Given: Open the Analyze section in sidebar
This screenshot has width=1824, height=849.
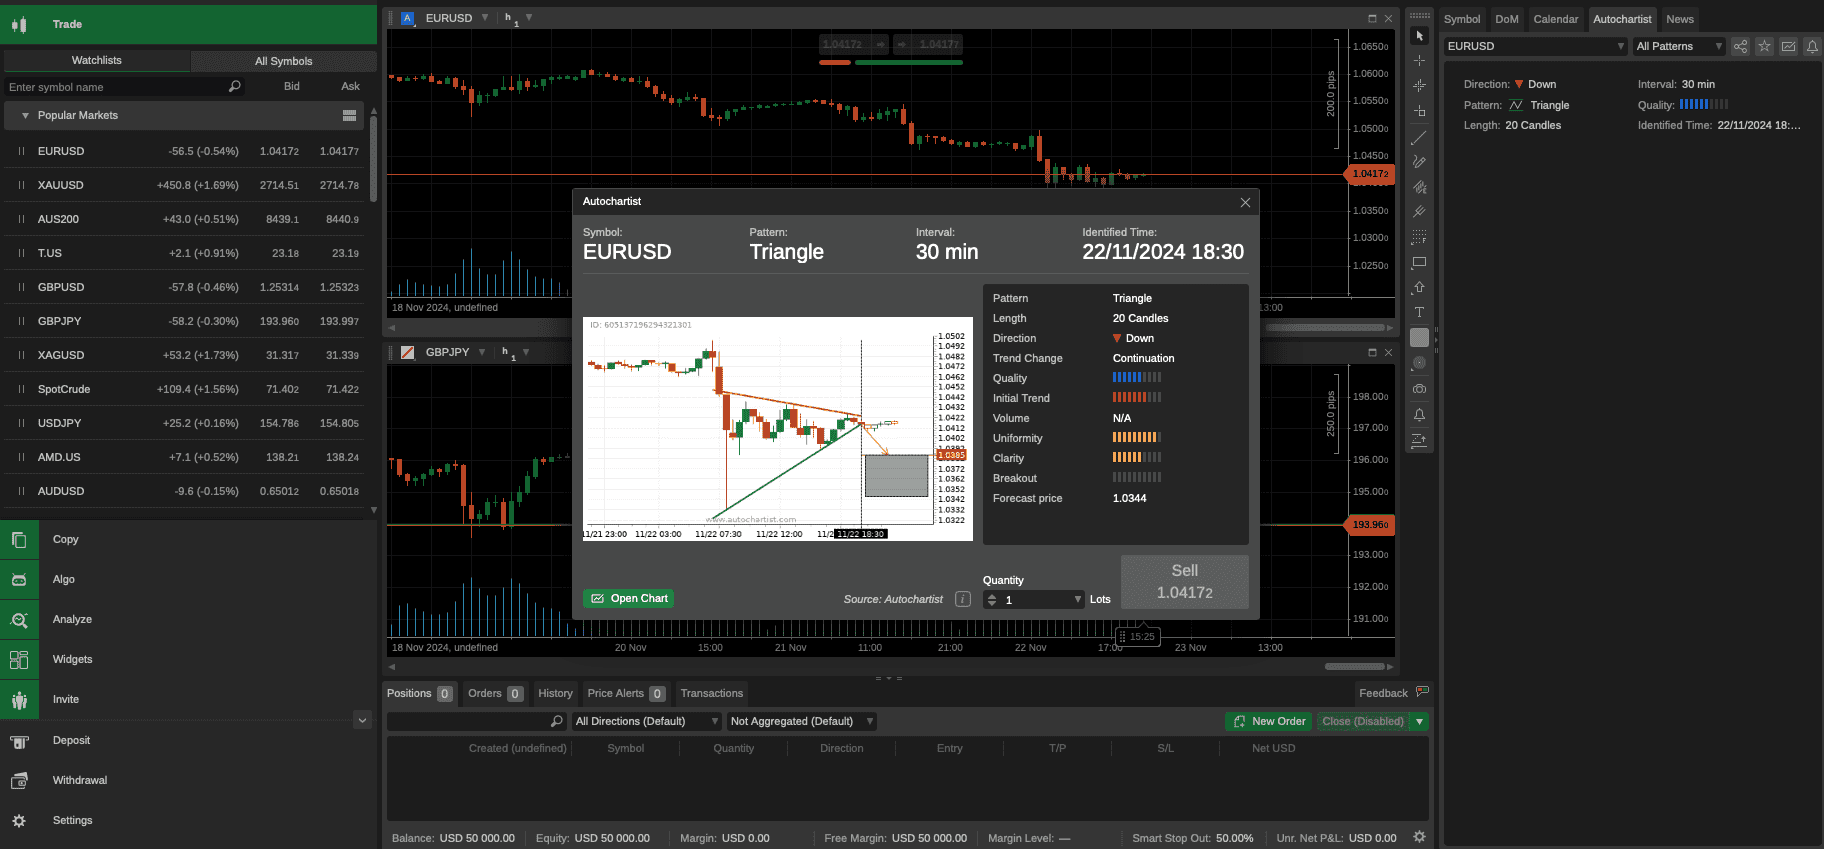Looking at the screenshot, I should click(x=188, y=620).
